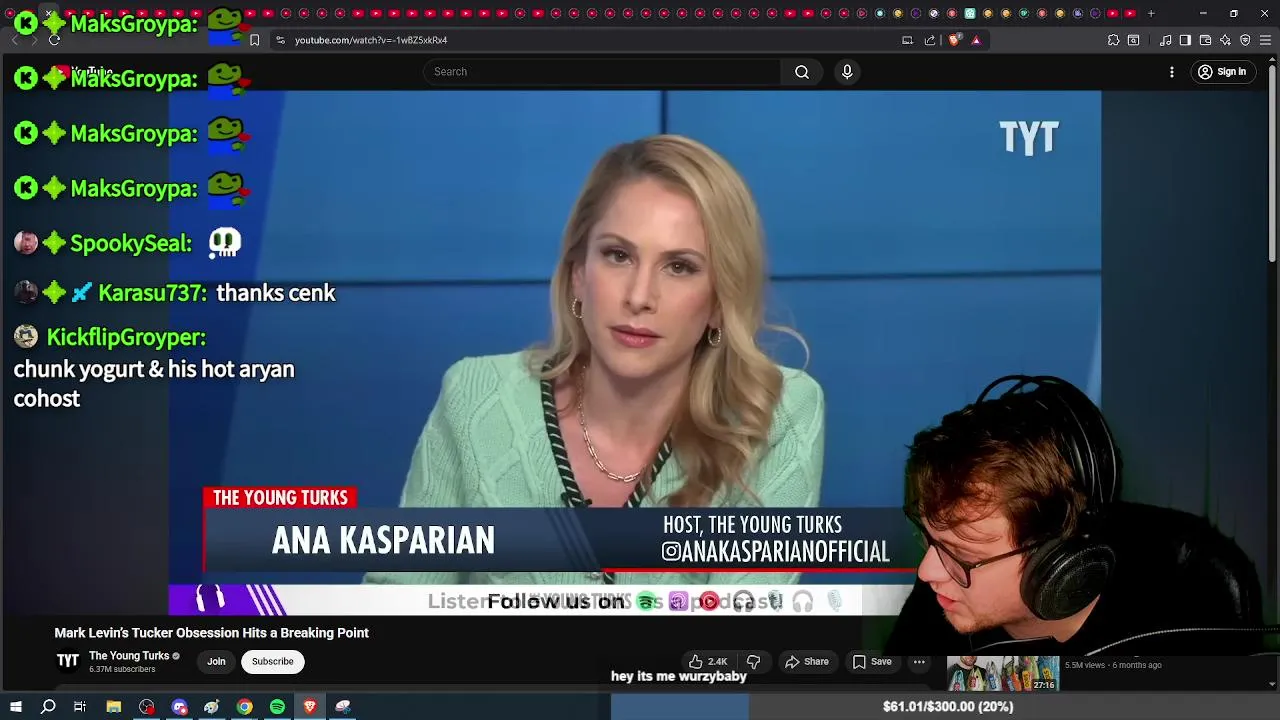The image size is (1280, 720).
Task: Click the scrollbar down arrow
Action: [1272, 685]
